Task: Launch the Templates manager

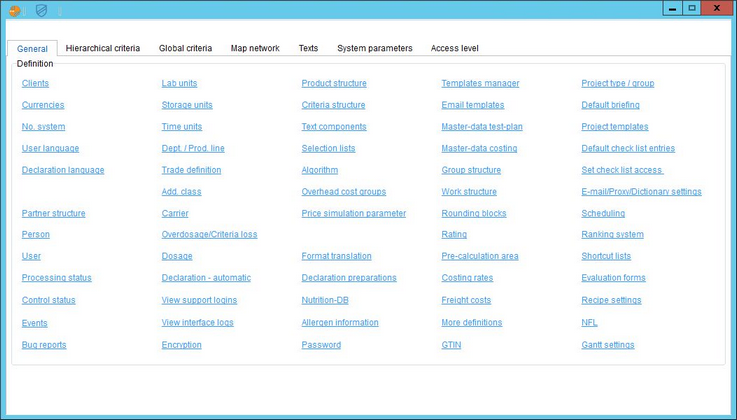Action: pyautogui.click(x=480, y=83)
